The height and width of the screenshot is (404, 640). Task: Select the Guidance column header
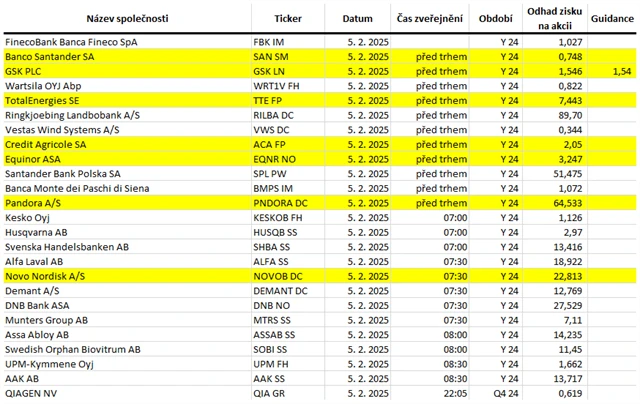tap(612, 18)
